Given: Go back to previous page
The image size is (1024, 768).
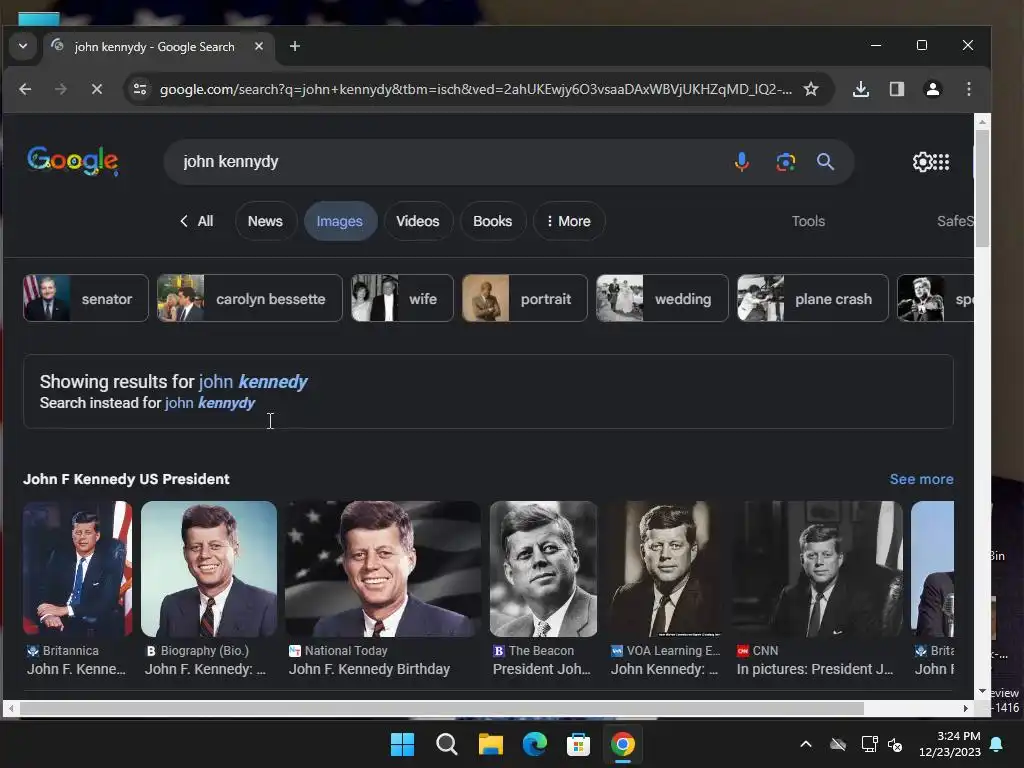Looking at the screenshot, I should point(25,89).
